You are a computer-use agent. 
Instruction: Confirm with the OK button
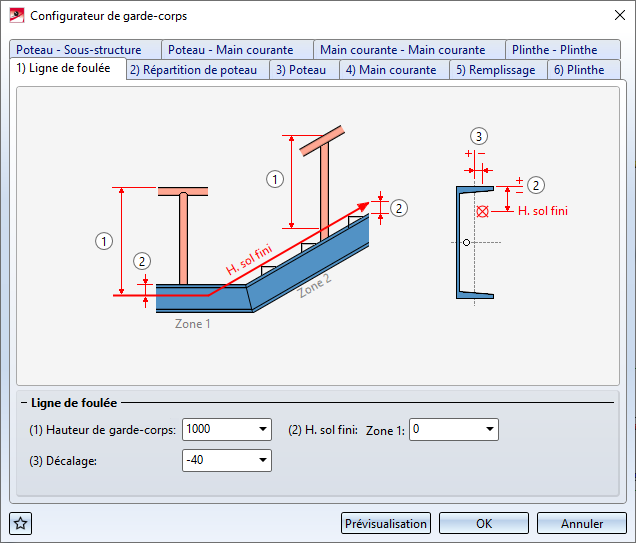[484, 524]
